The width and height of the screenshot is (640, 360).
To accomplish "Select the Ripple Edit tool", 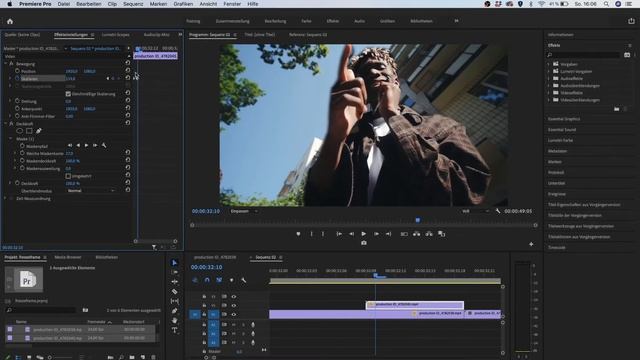I will [x=174, y=282].
